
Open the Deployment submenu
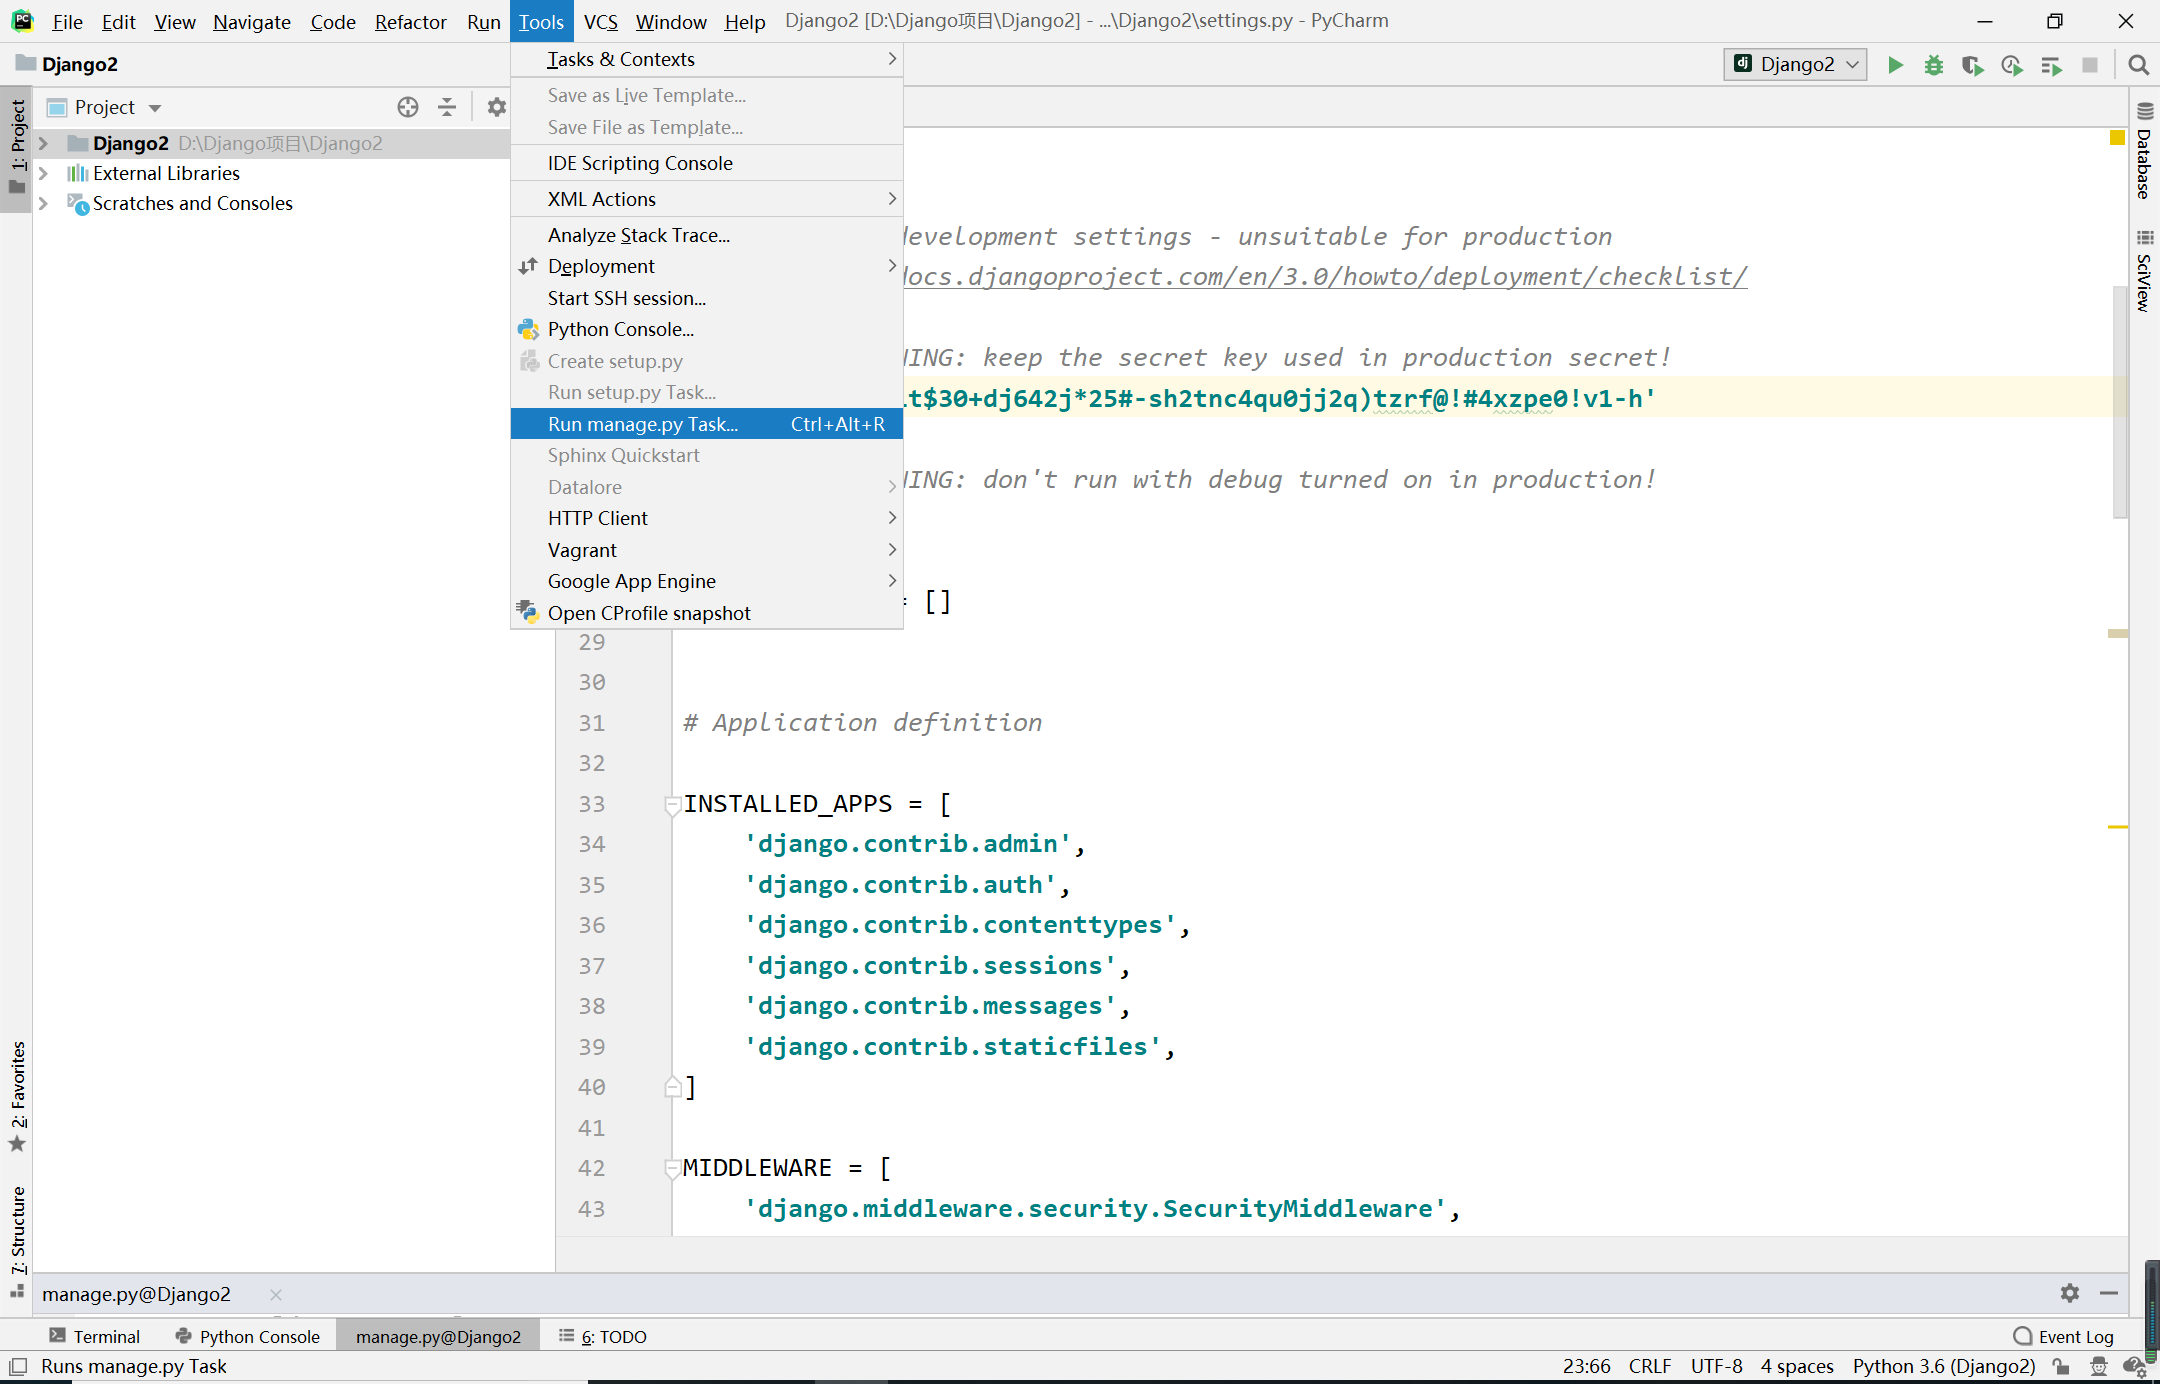(707, 266)
